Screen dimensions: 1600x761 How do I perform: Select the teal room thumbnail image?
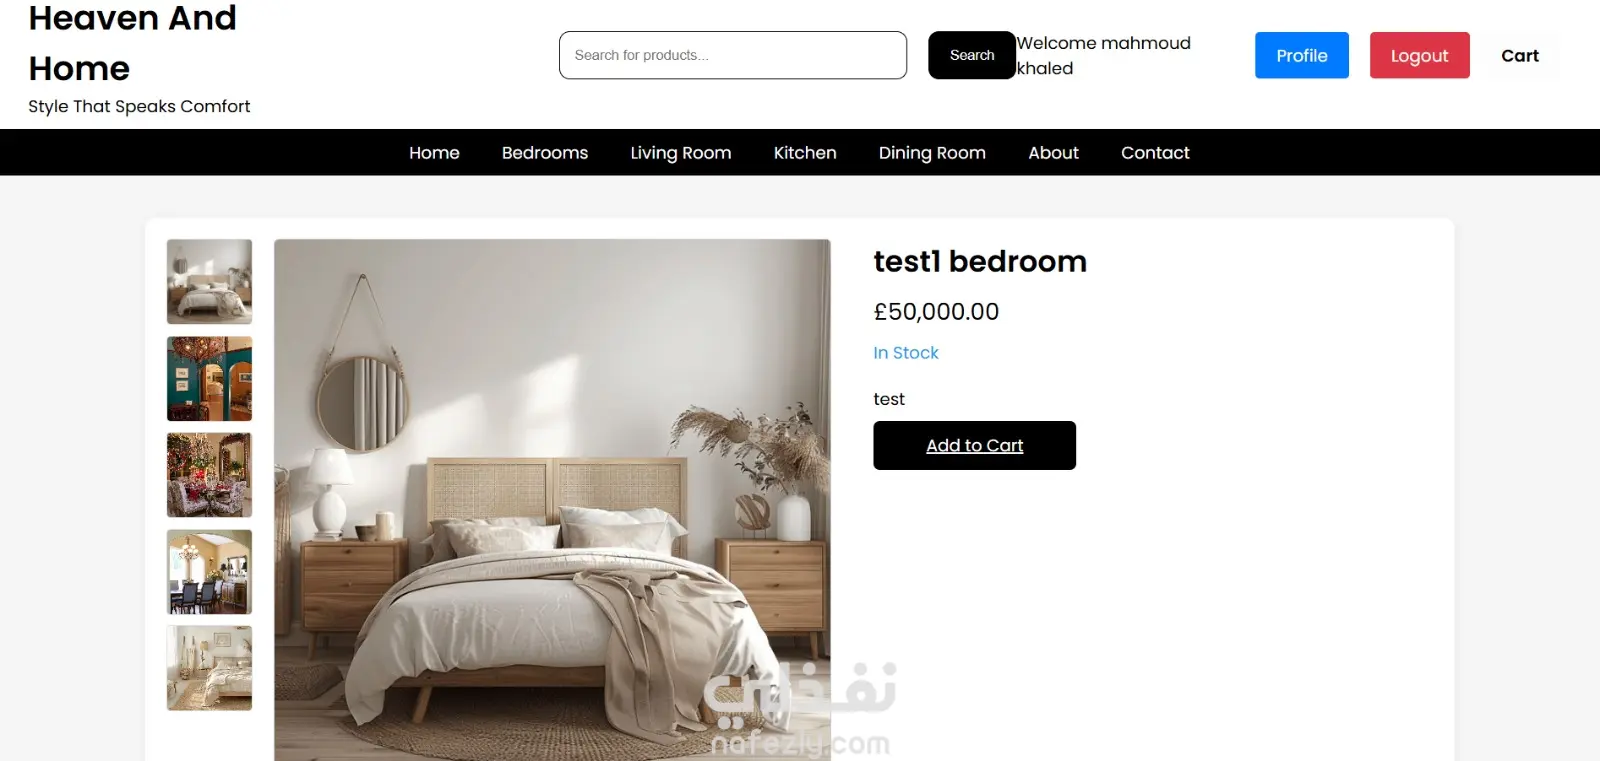(209, 378)
